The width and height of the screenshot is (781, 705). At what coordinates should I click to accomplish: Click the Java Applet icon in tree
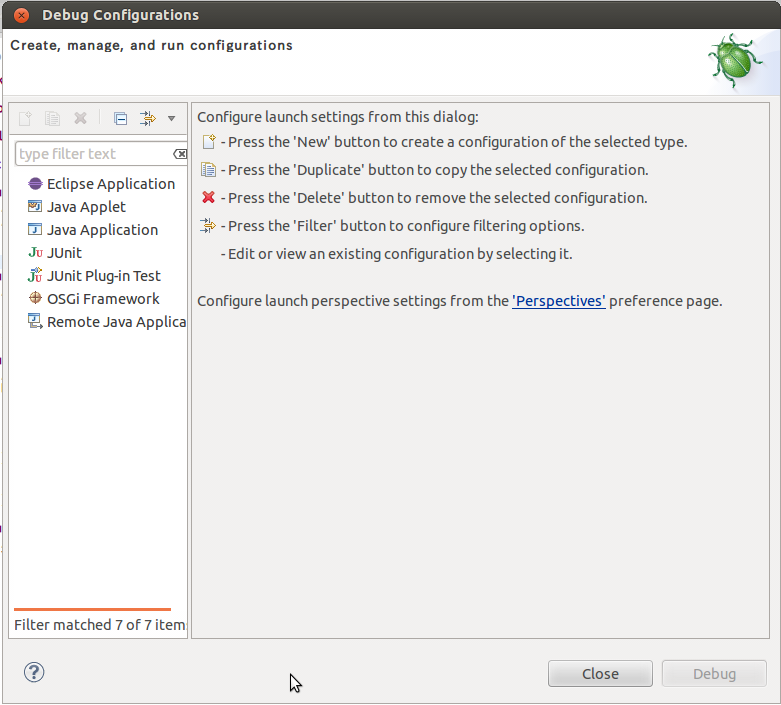pos(35,206)
